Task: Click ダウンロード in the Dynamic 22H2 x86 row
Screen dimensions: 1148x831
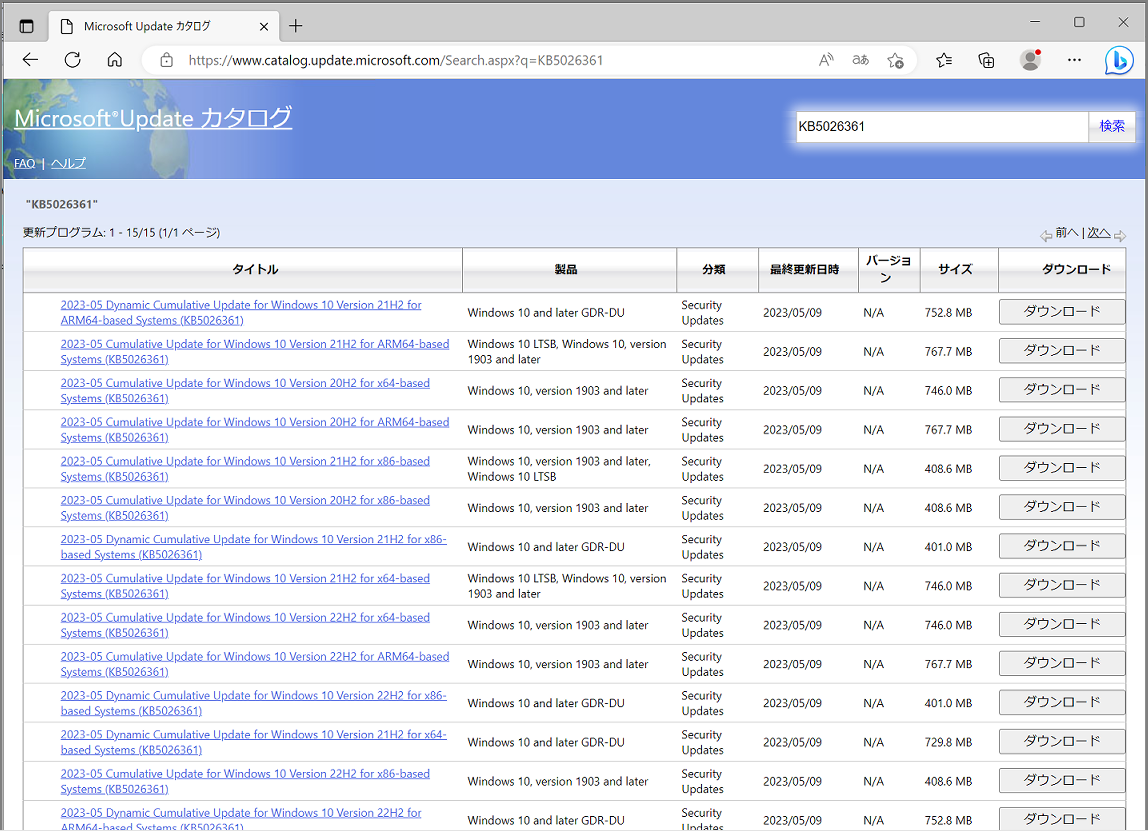Action: click(x=1062, y=702)
